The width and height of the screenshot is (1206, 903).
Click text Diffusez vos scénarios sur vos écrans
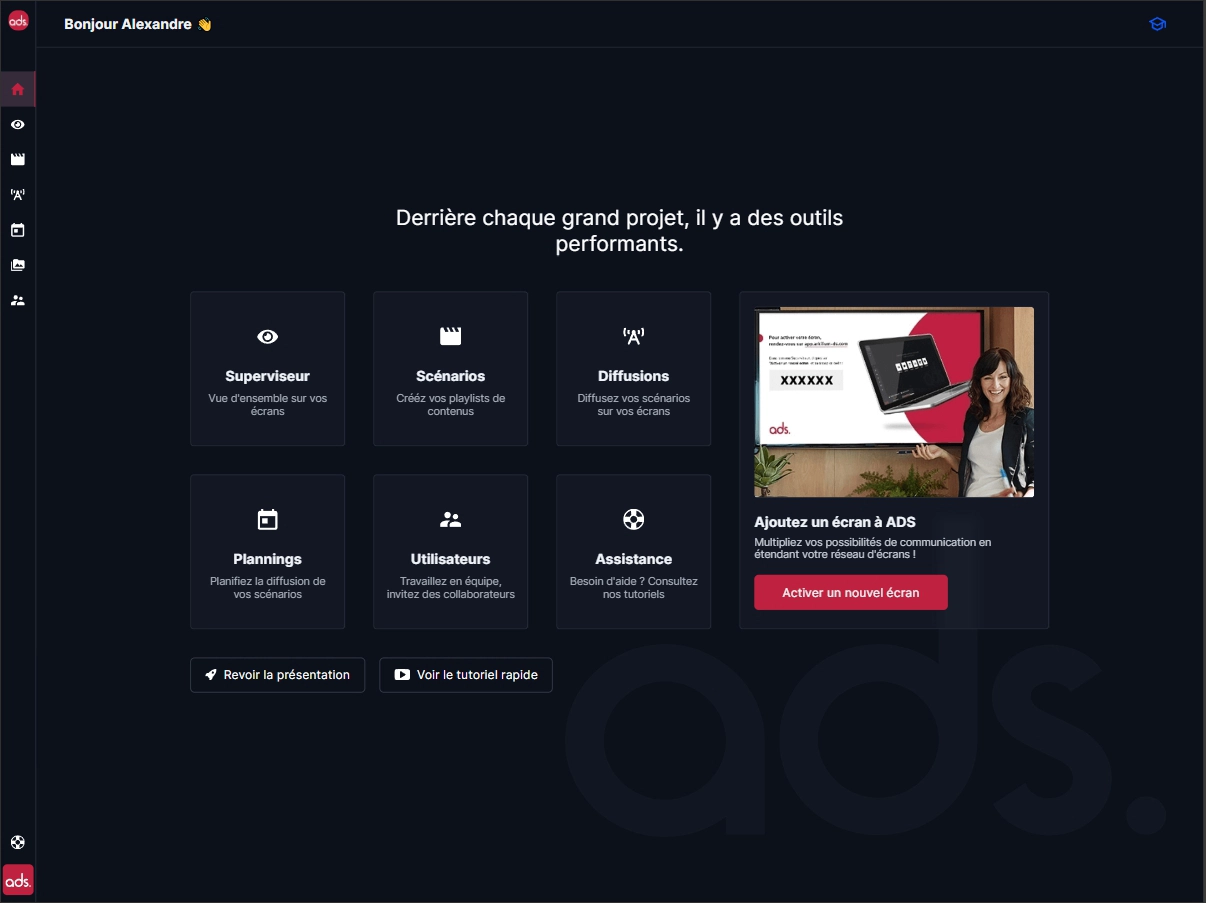pos(633,405)
